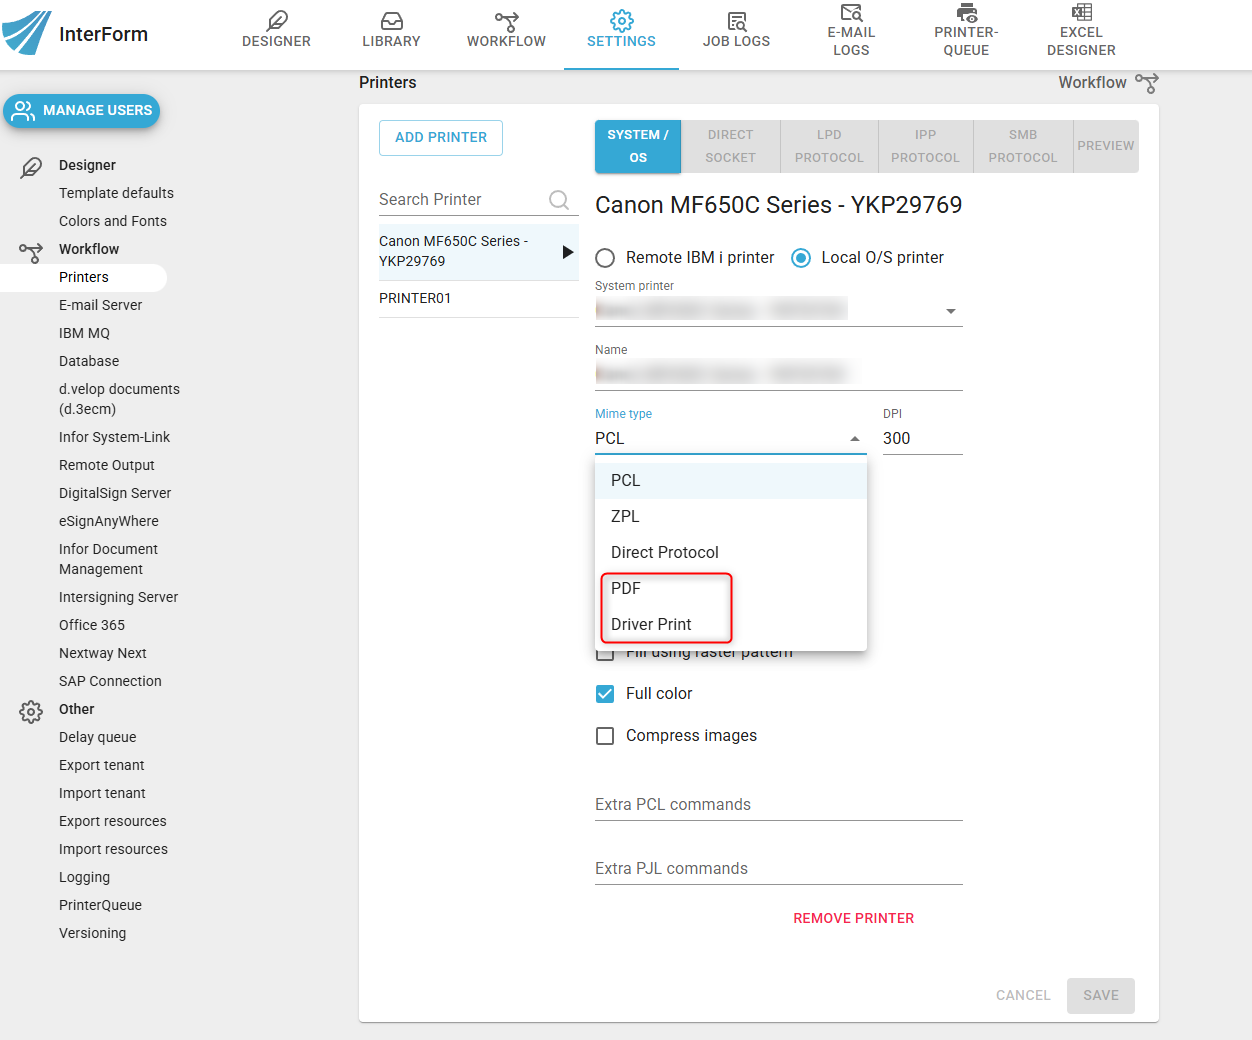Image resolution: width=1252 pixels, height=1040 pixels.
Task: Click the Settings gear icon in top navigation
Action: pyautogui.click(x=622, y=20)
